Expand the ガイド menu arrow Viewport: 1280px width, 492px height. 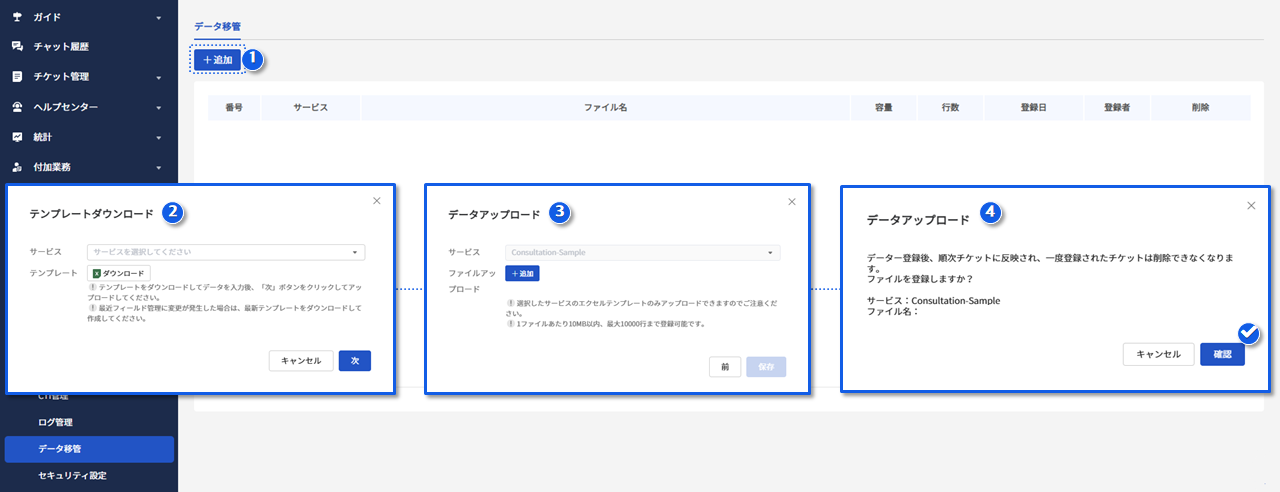pos(158,18)
